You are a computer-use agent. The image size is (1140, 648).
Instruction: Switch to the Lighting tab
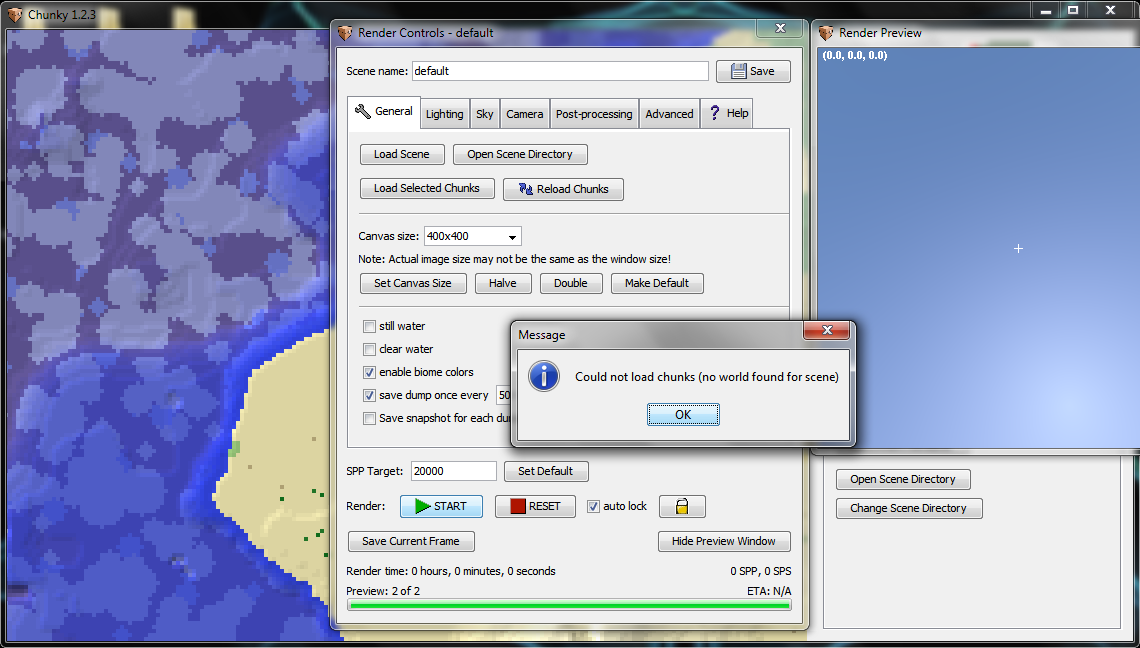[x=444, y=113]
